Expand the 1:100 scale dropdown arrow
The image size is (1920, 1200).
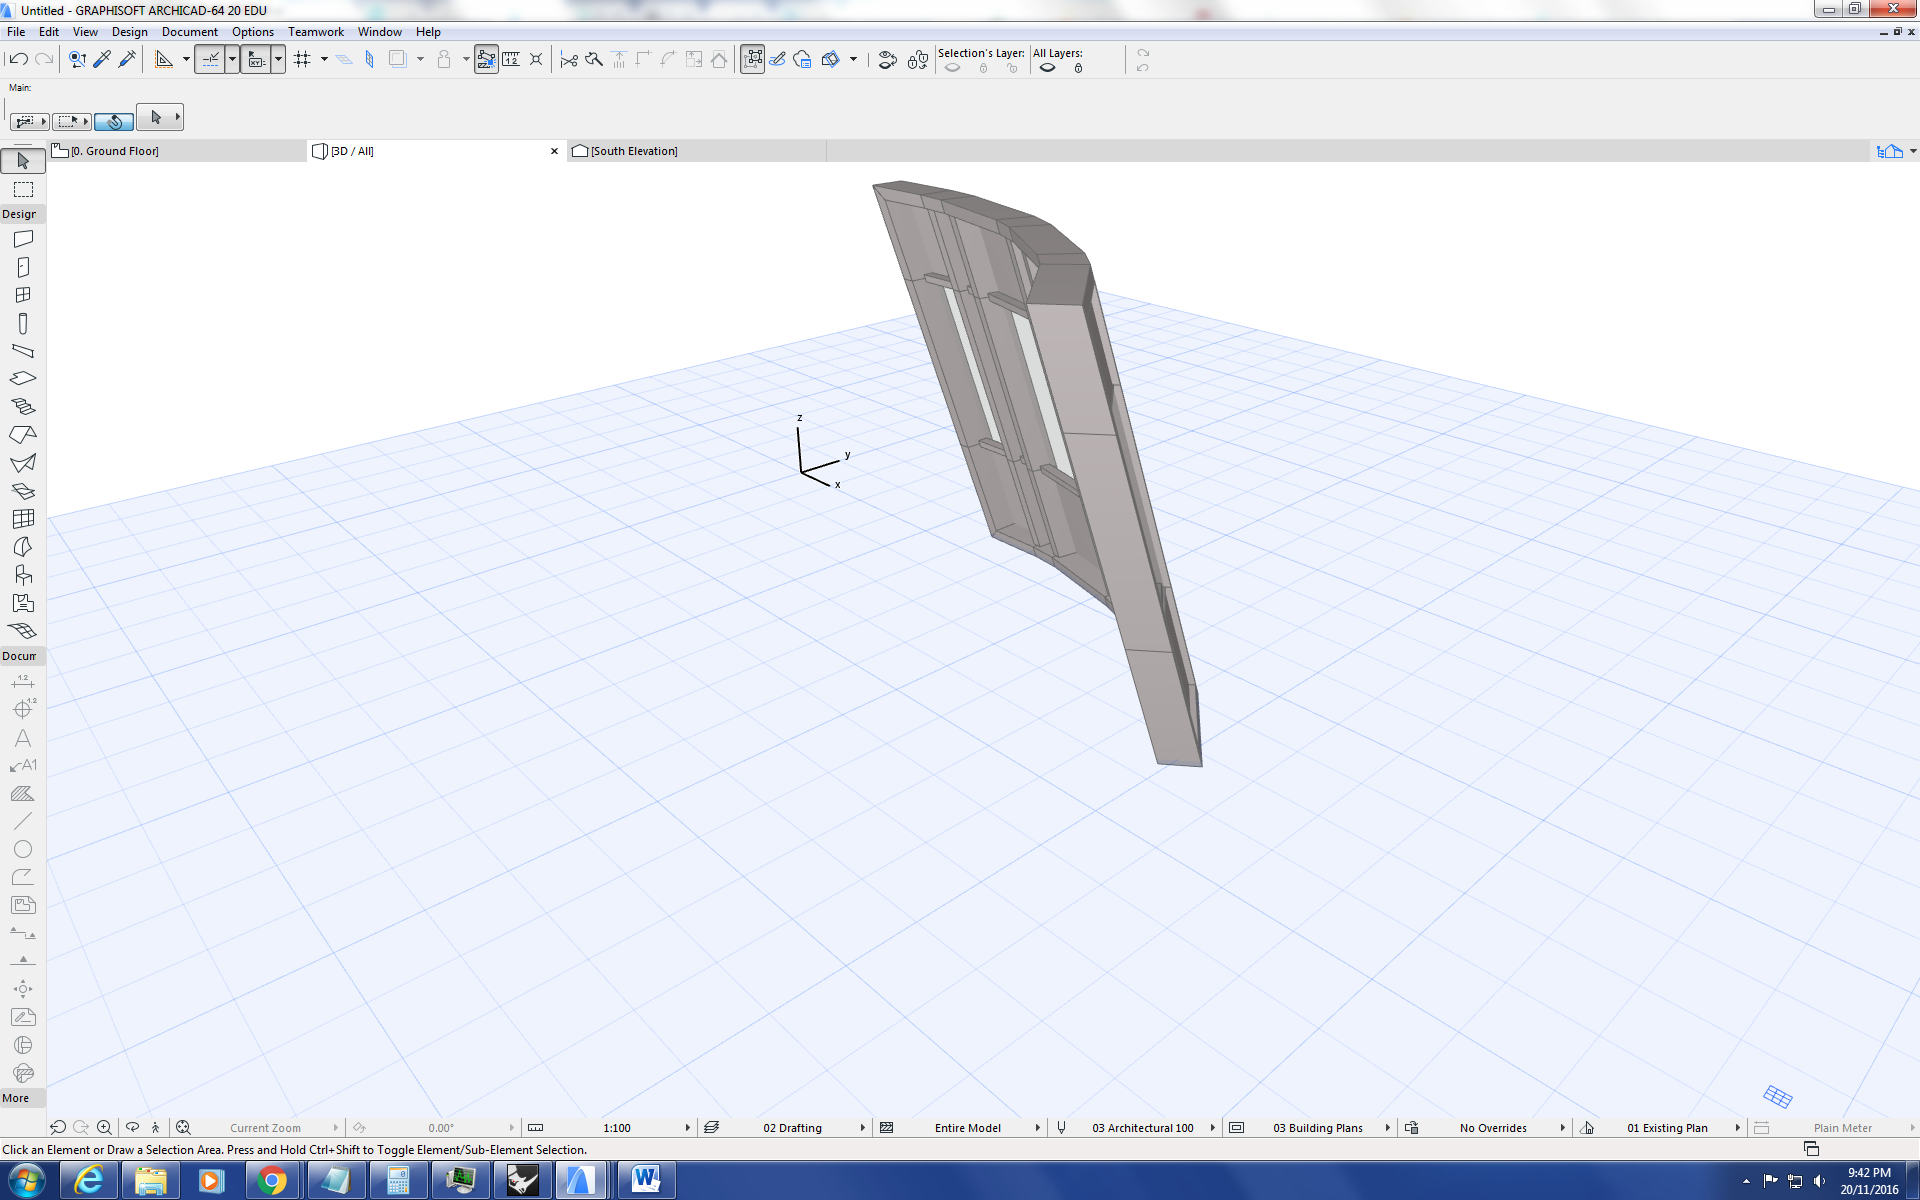[x=688, y=1128]
